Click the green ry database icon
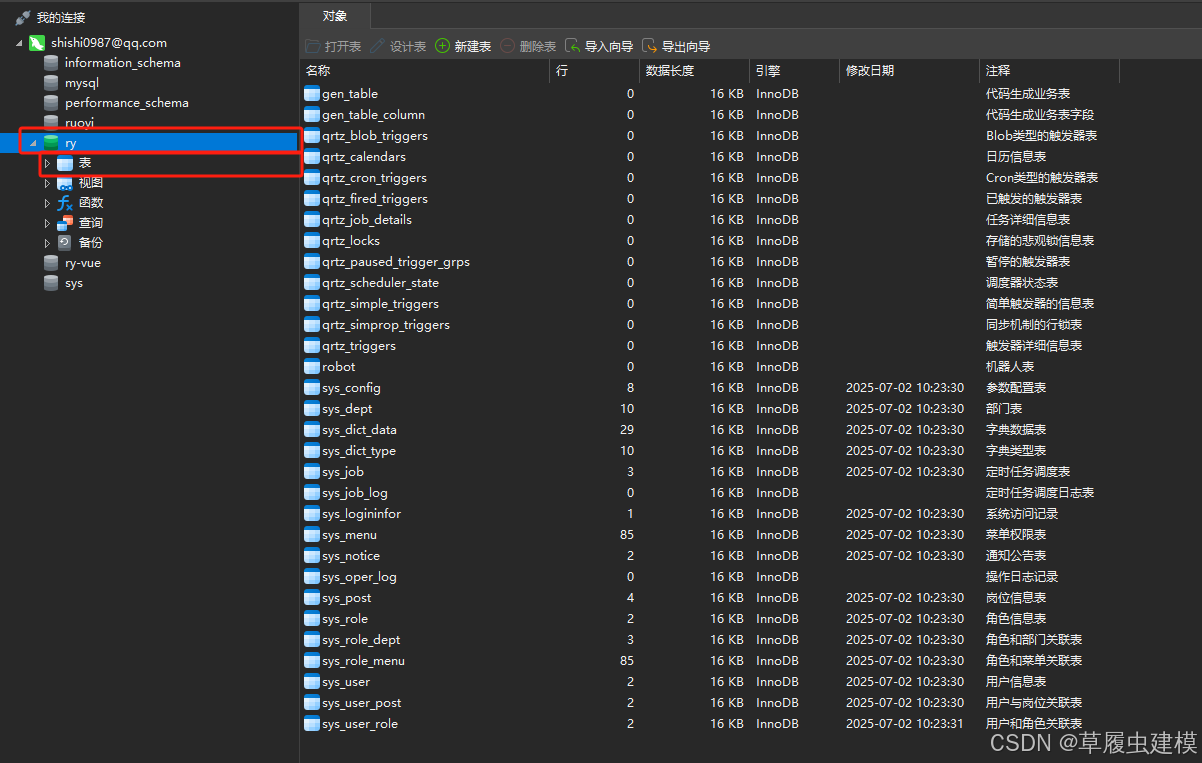The width and height of the screenshot is (1202, 763). [x=51, y=143]
